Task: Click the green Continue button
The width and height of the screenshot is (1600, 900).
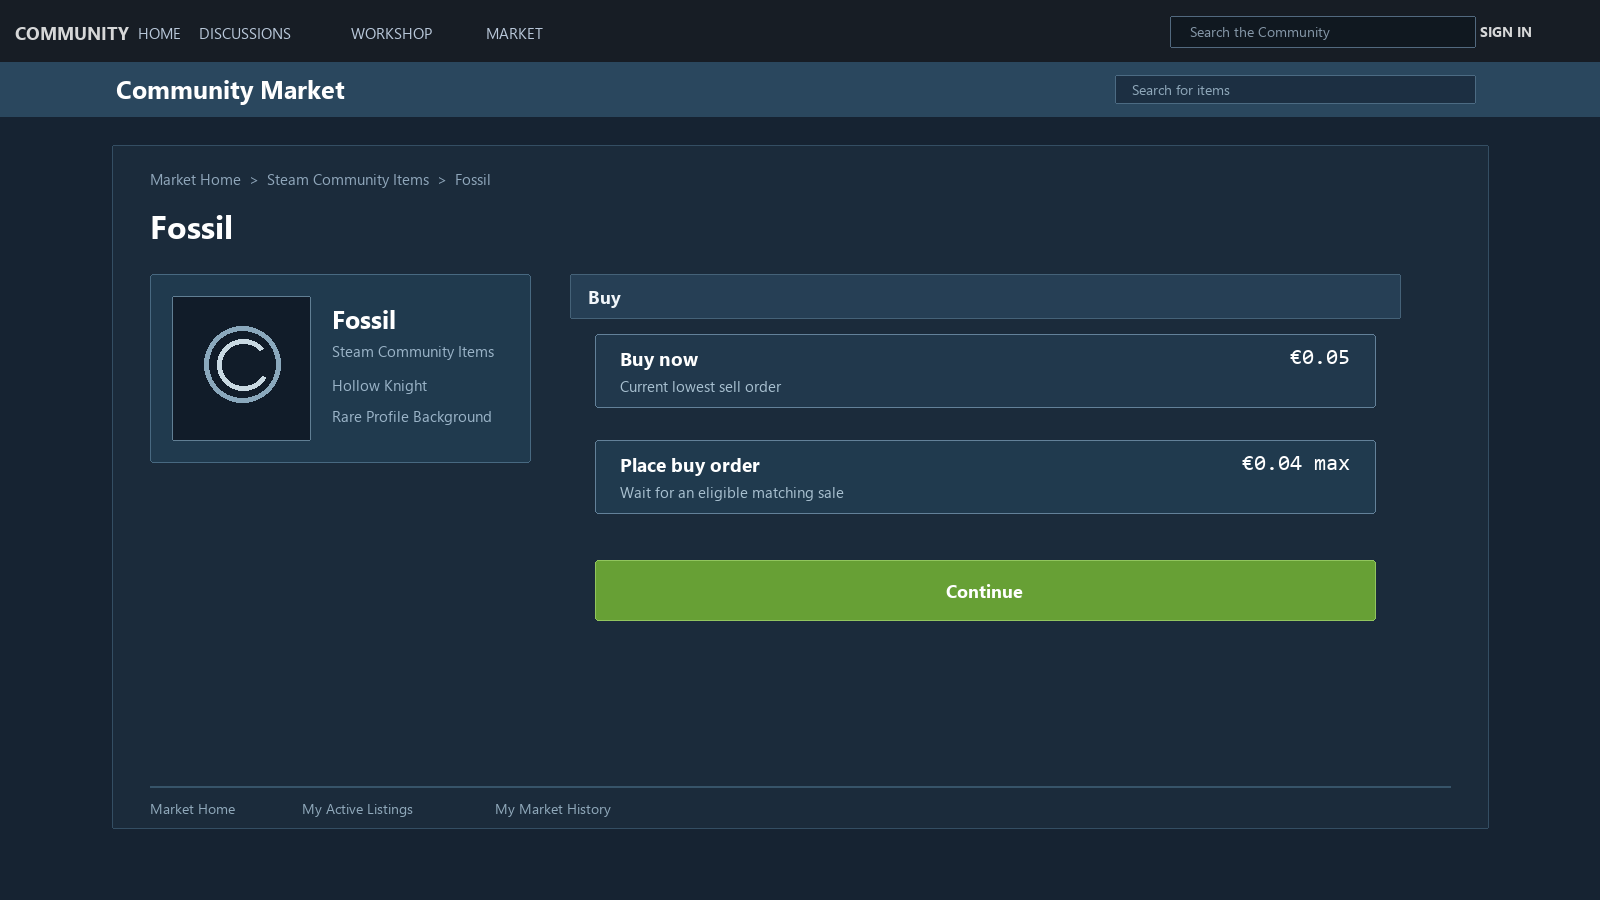Action: click(x=985, y=591)
